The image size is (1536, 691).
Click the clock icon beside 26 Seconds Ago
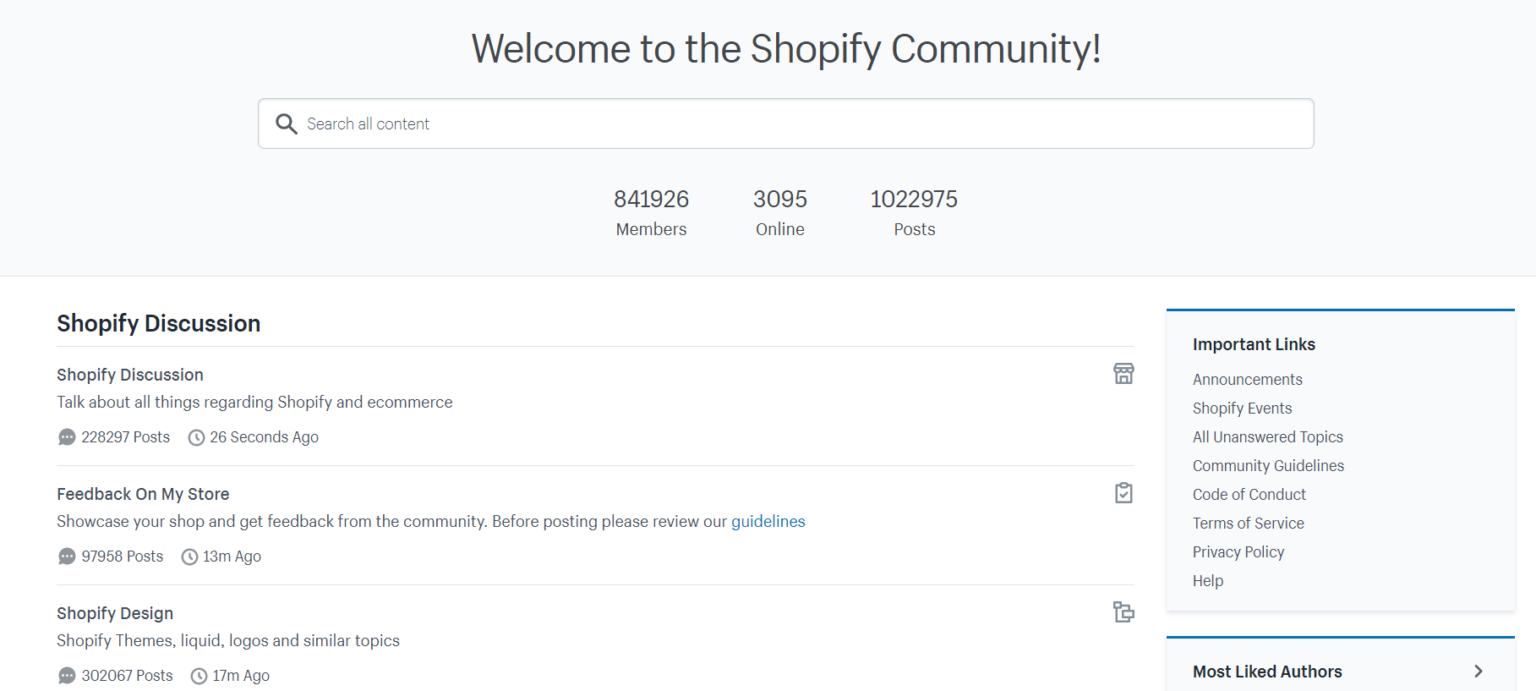pos(196,437)
